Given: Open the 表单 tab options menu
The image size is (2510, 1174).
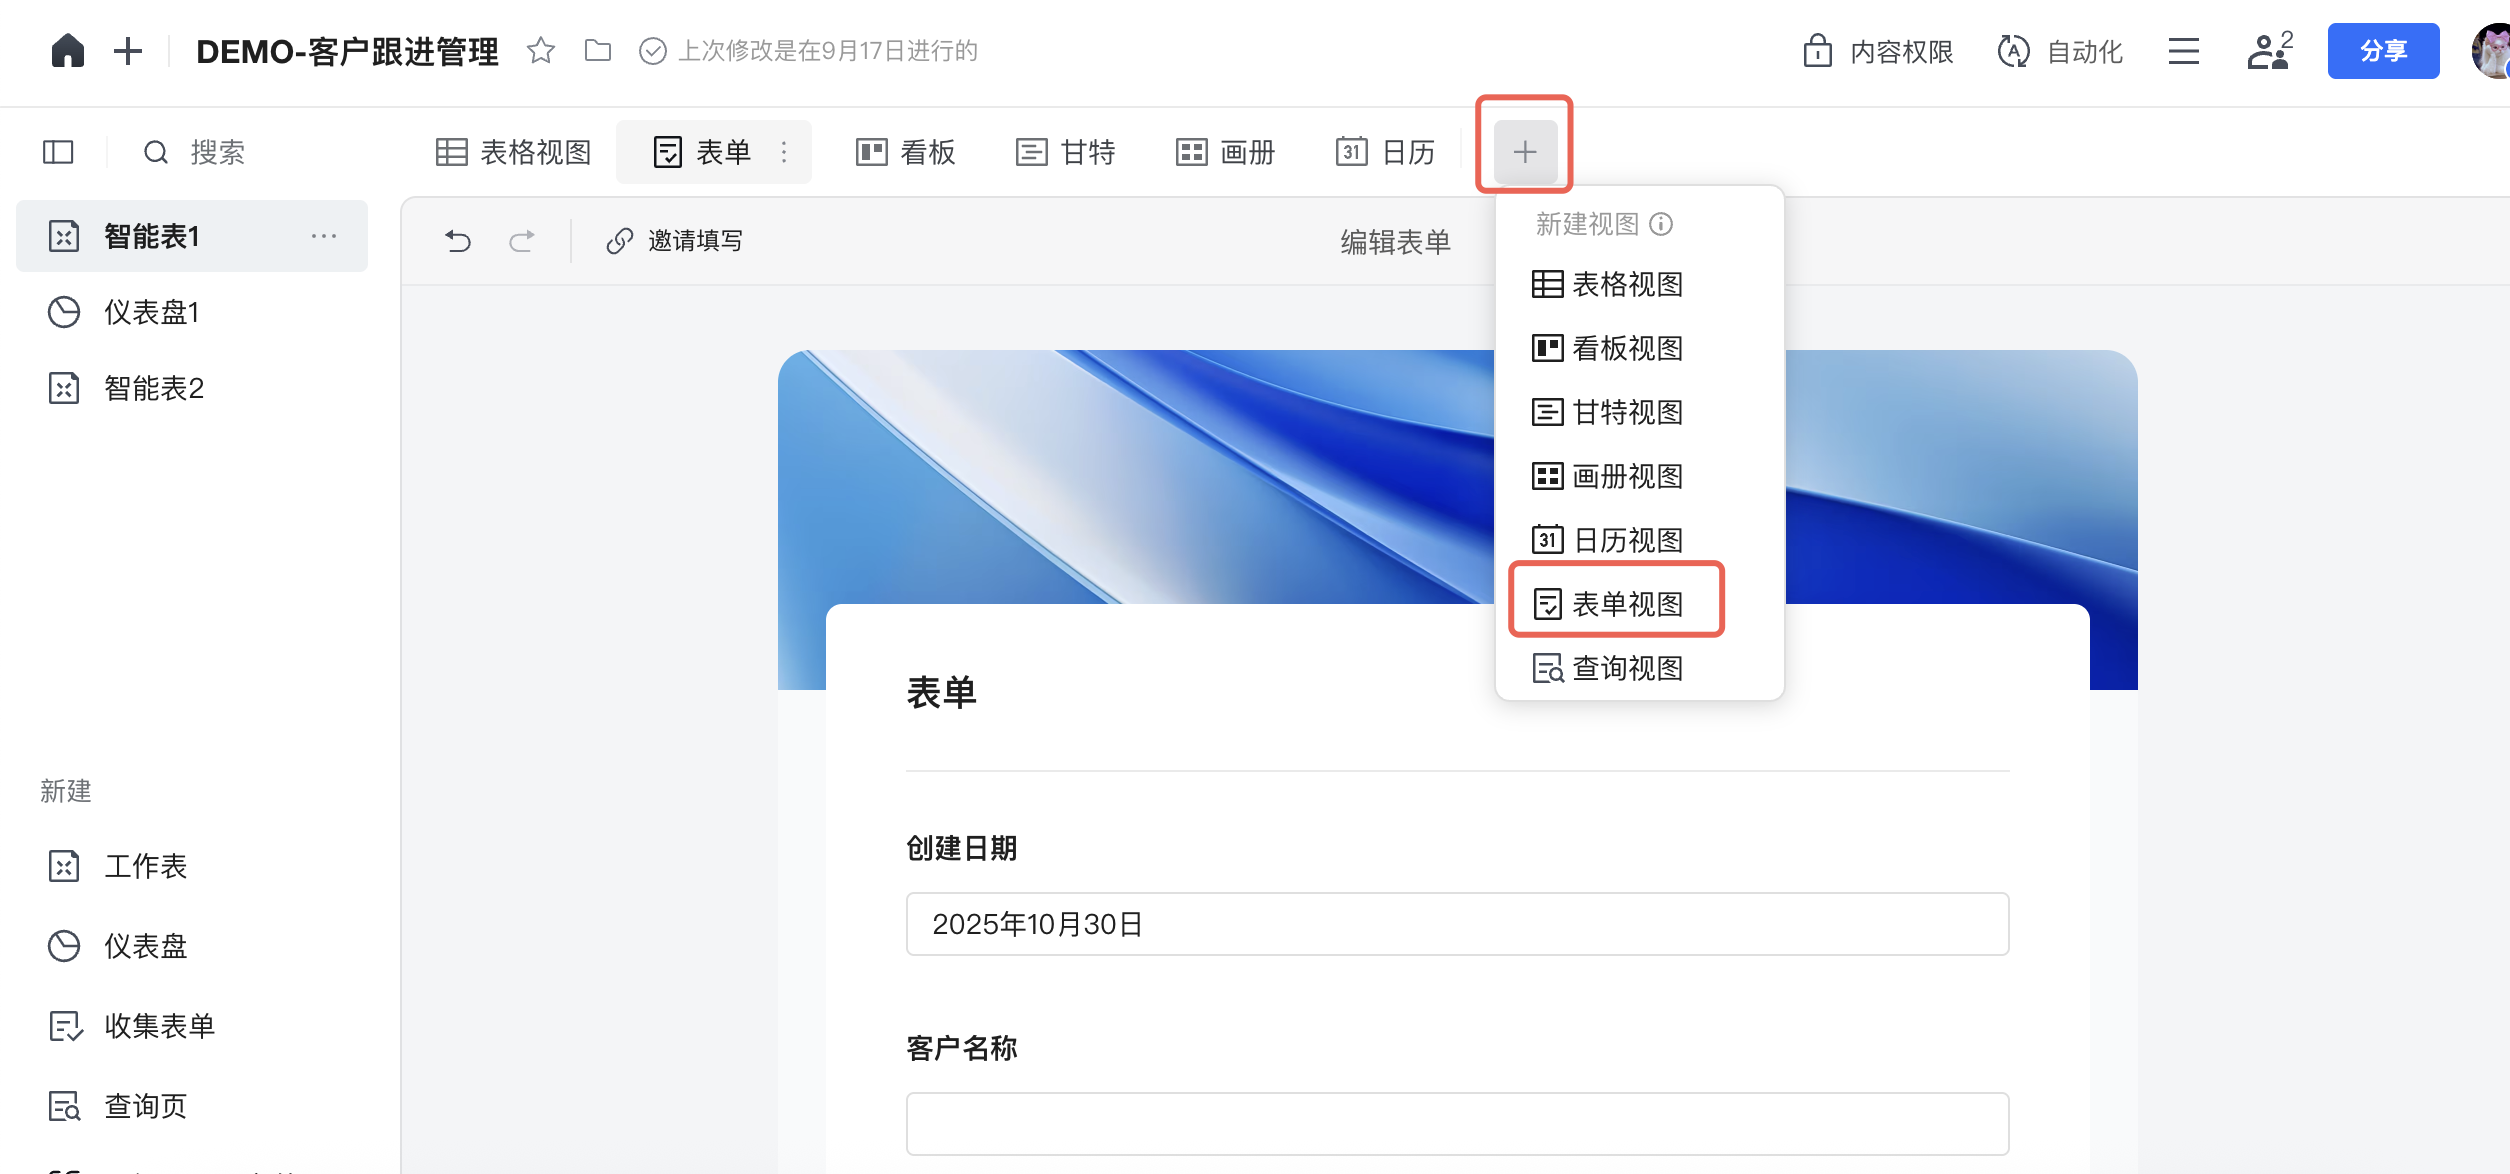Looking at the screenshot, I should 784,152.
